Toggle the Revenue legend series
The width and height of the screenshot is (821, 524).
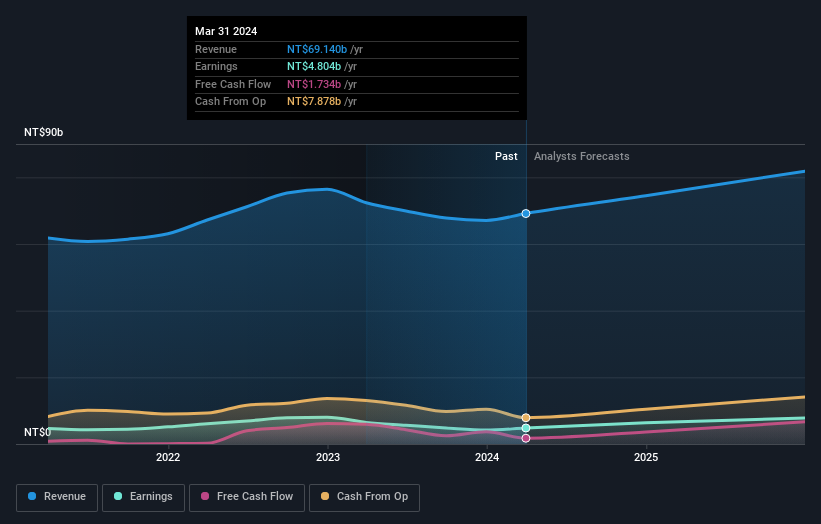(x=57, y=497)
